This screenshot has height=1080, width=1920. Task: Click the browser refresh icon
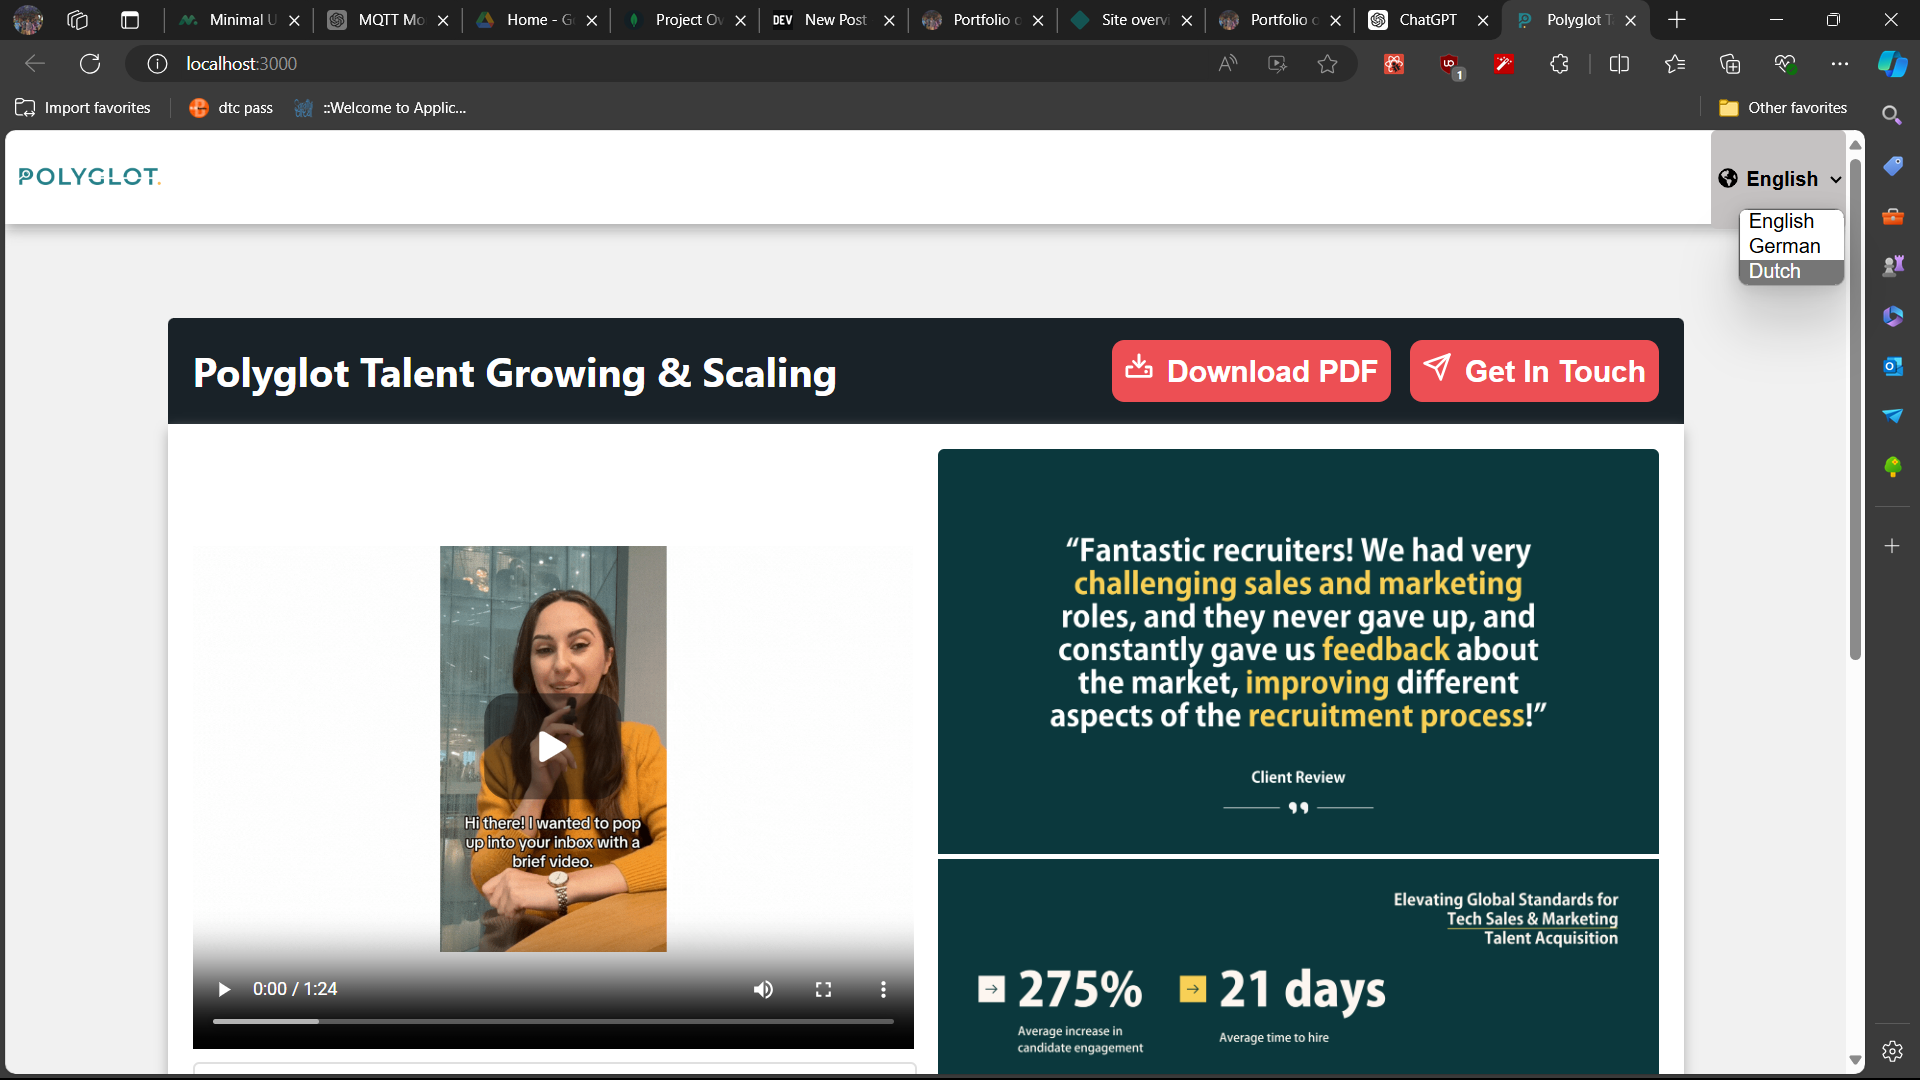pyautogui.click(x=90, y=64)
